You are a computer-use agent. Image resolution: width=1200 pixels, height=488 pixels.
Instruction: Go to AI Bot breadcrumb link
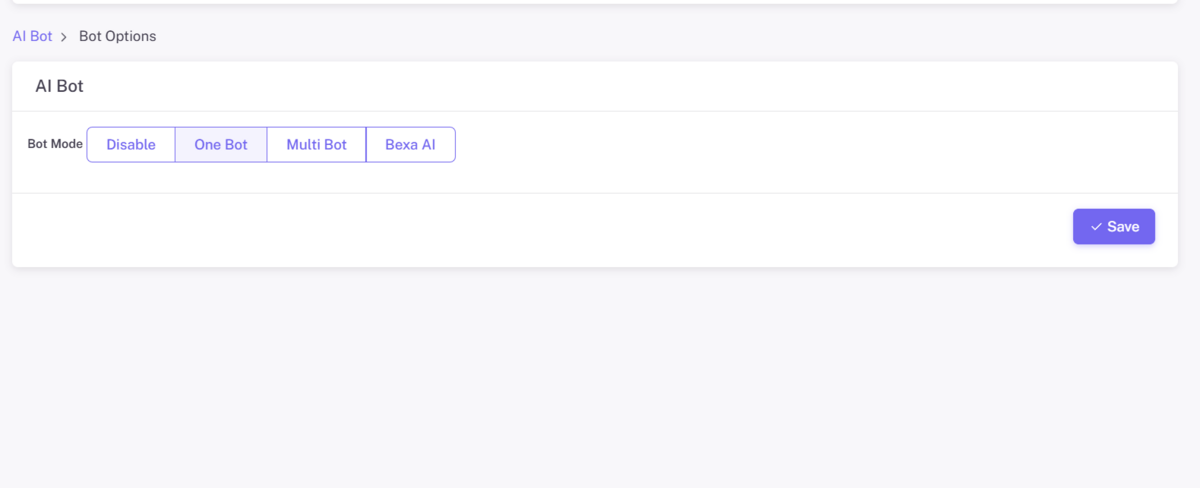pos(32,36)
